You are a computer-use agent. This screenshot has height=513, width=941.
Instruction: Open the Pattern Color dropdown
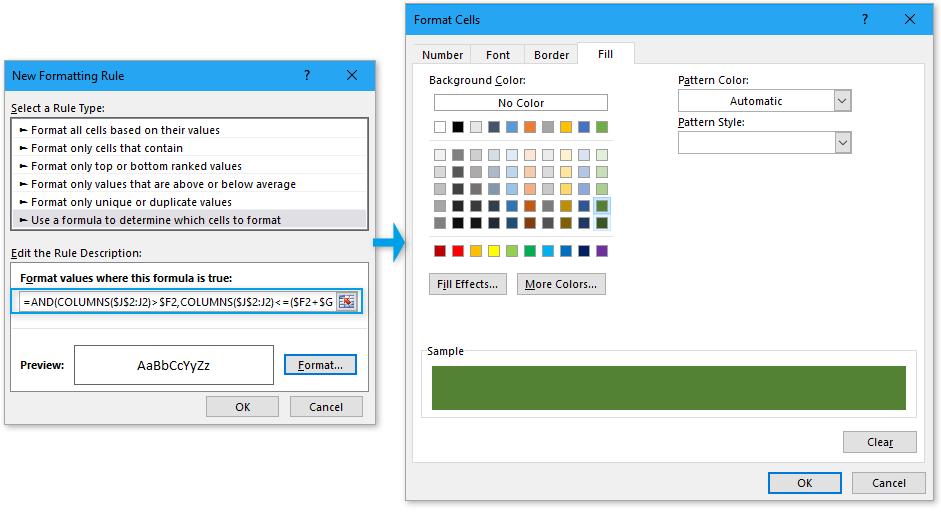tap(842, 101)
